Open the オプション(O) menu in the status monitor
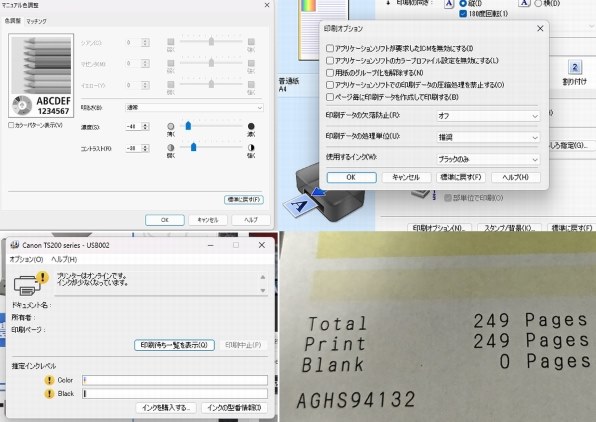The image size is (596, 422). pyautogui.click(x=26, y=259)
